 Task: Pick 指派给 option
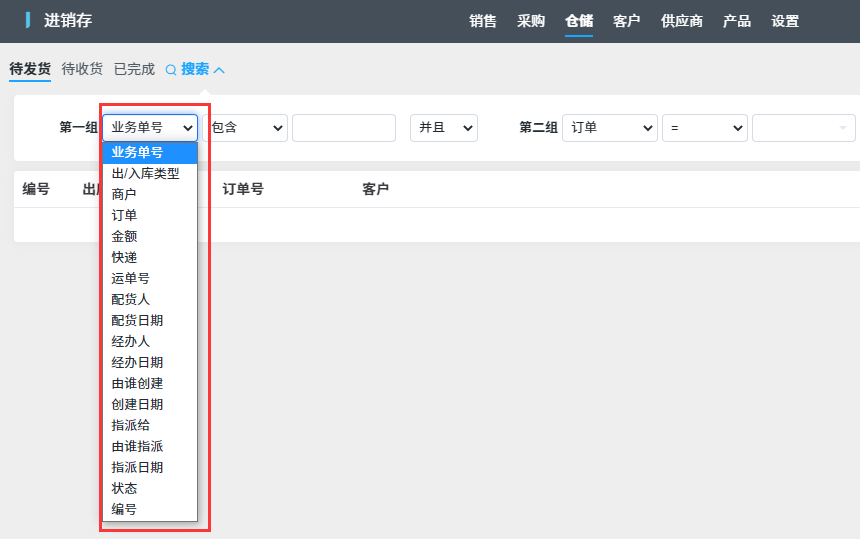[150, 425]
